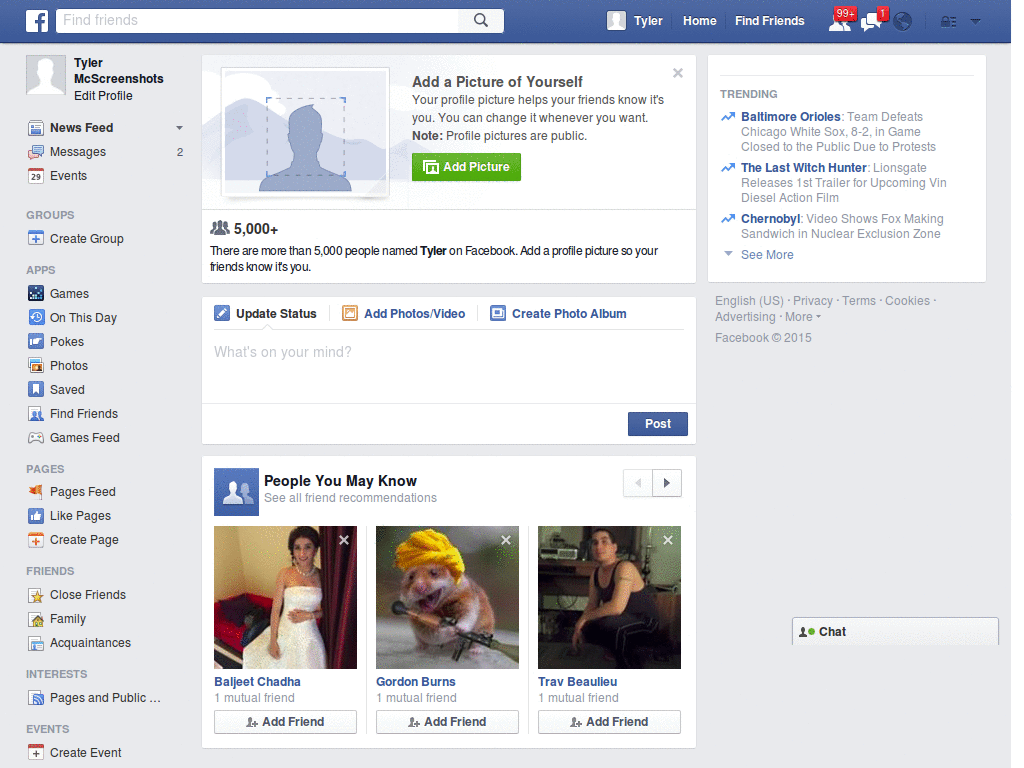Open the notifications globe icon
The height and width of the screenshot is (768, 1024).
pos(903,22)
